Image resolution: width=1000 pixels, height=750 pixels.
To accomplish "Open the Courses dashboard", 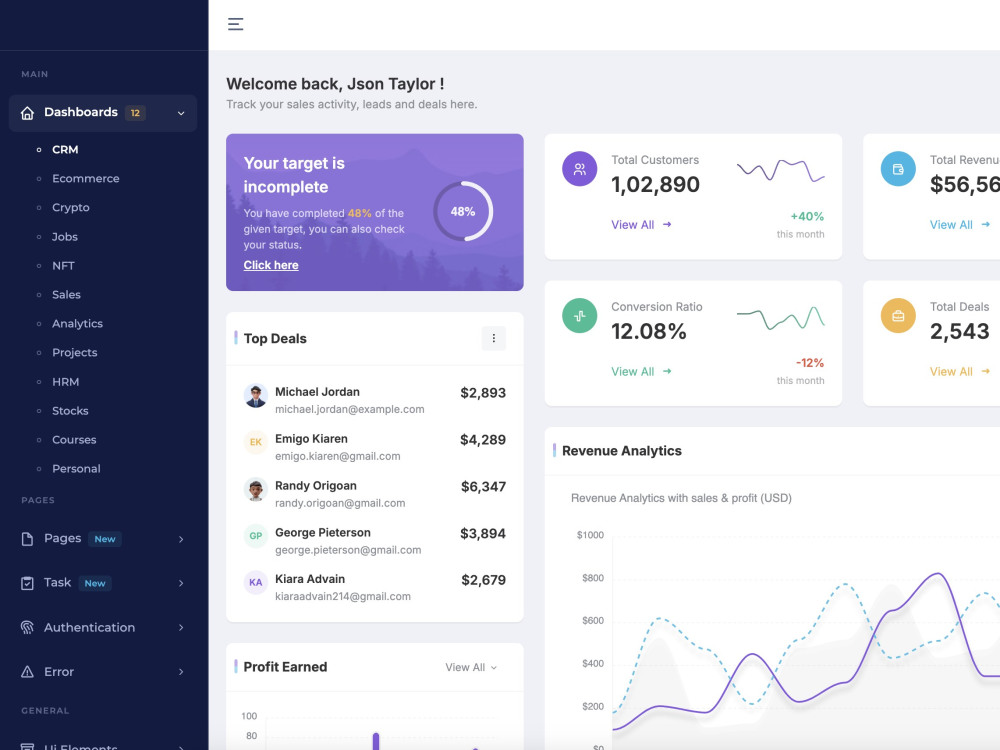I will pyautogui.click(x=74, y=440).
